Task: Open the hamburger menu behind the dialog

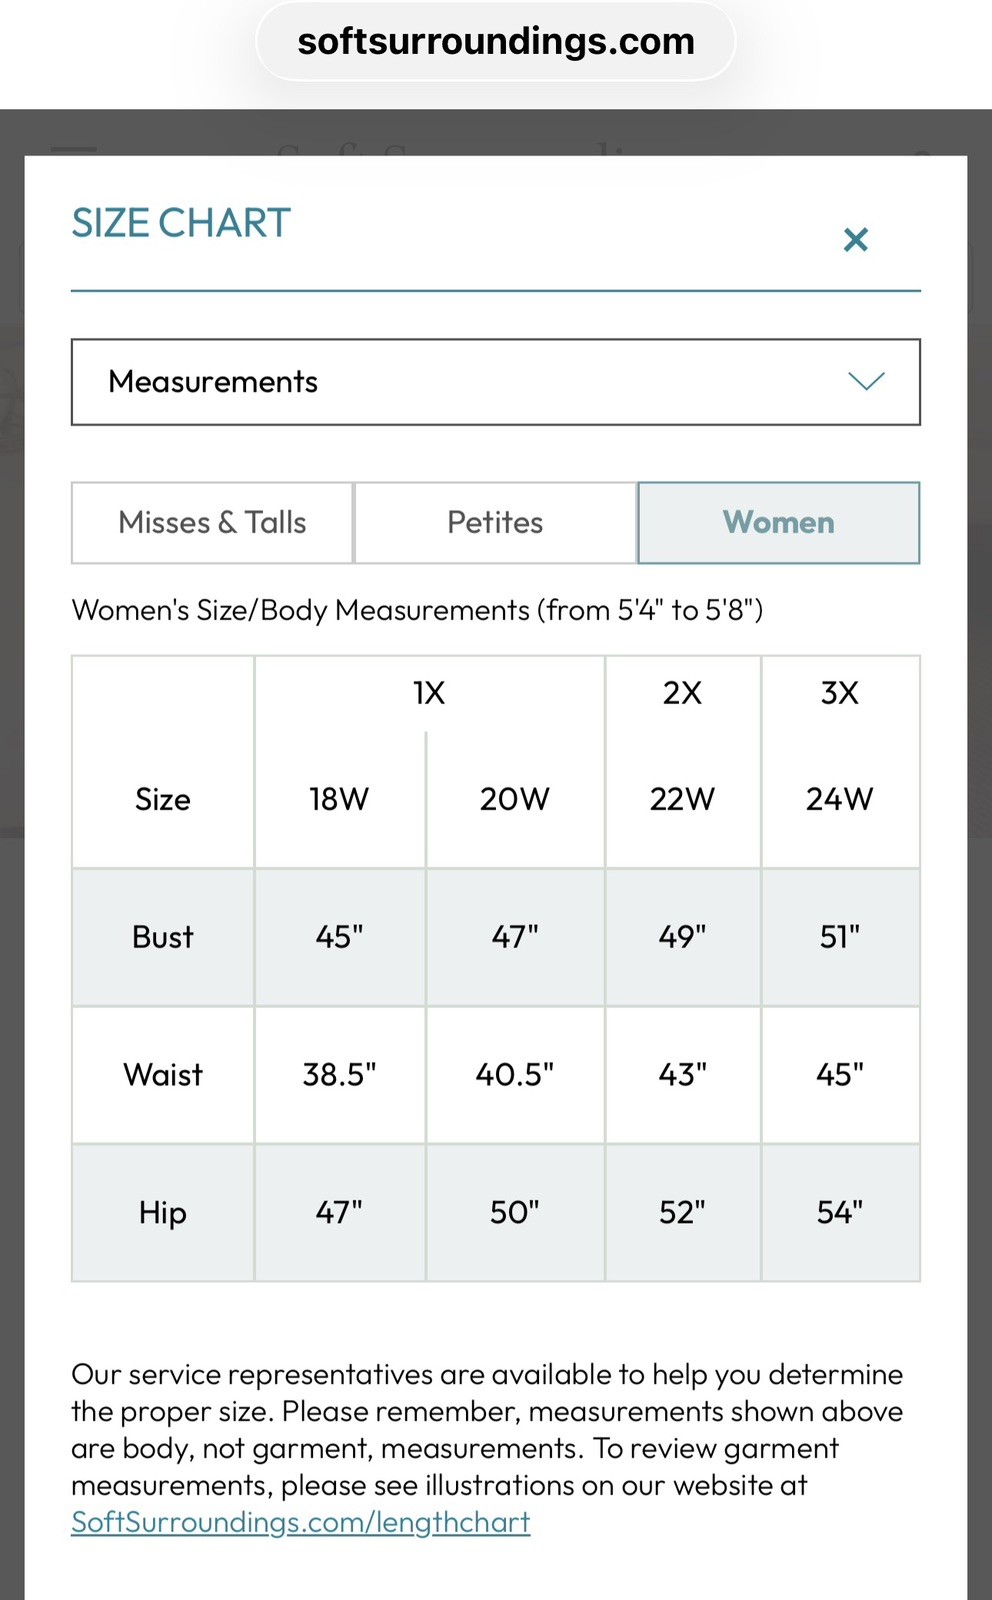Action: click(74, 149)
